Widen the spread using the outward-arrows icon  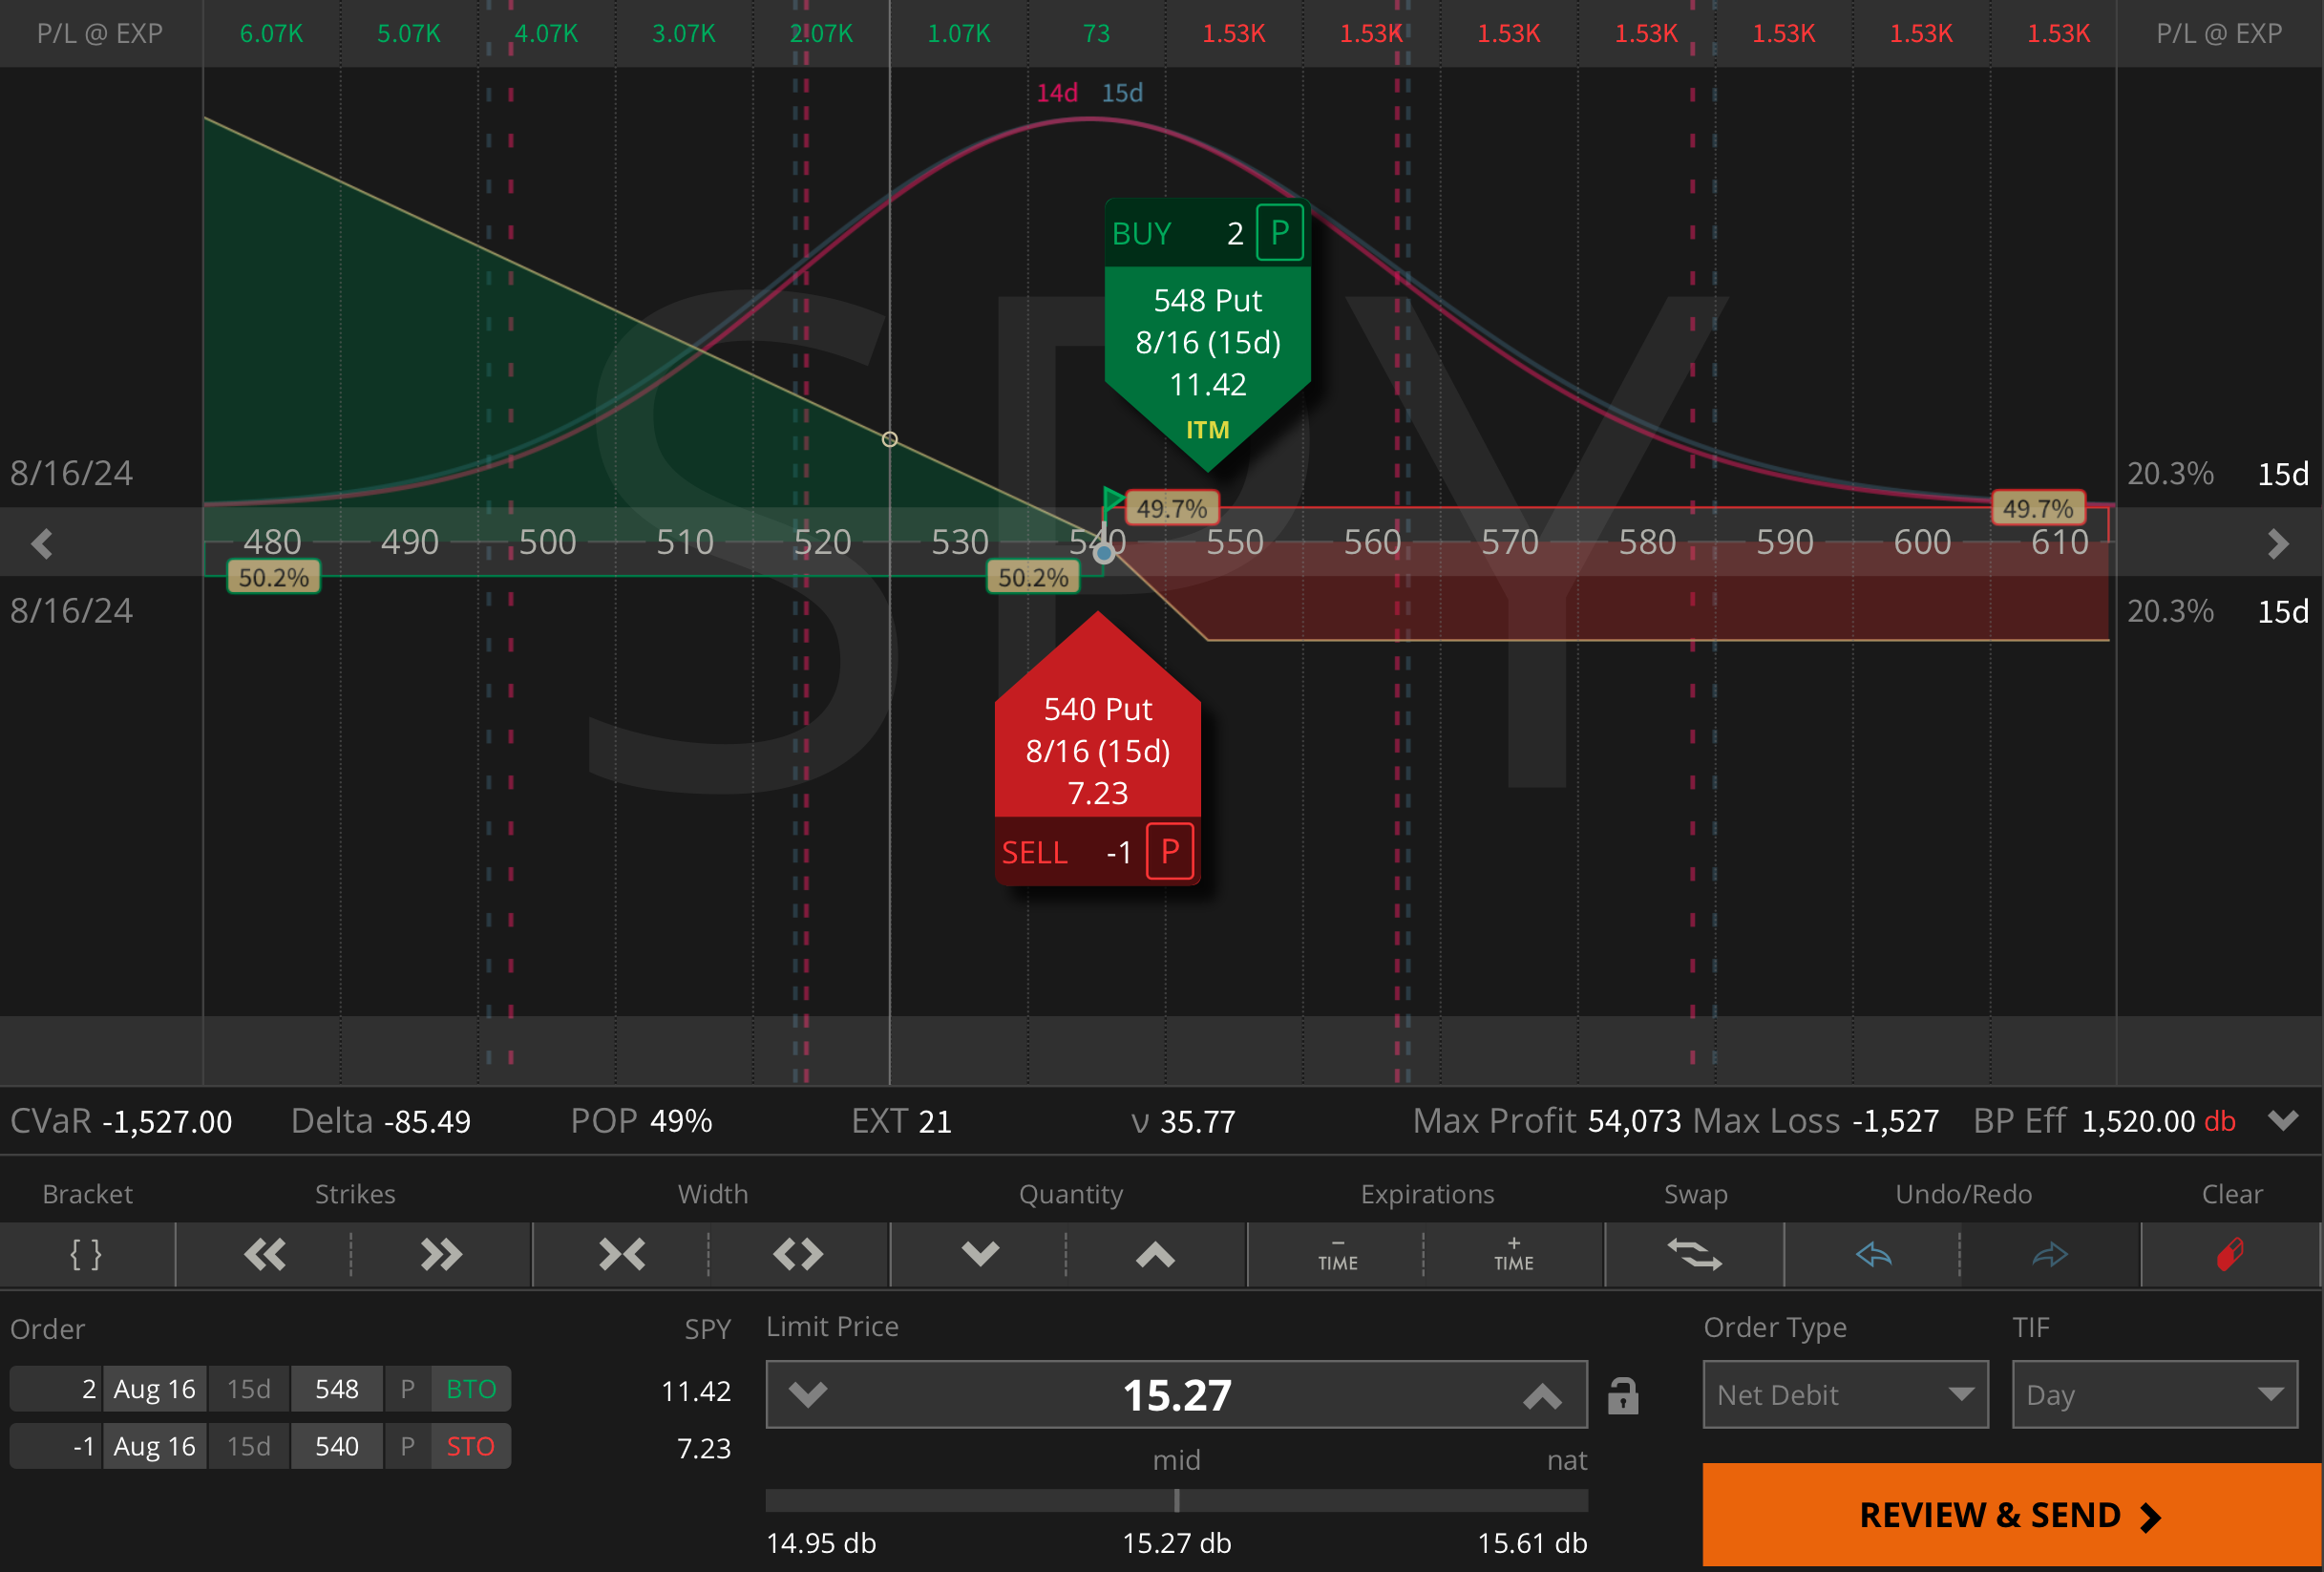click(x=797, y=1254)
